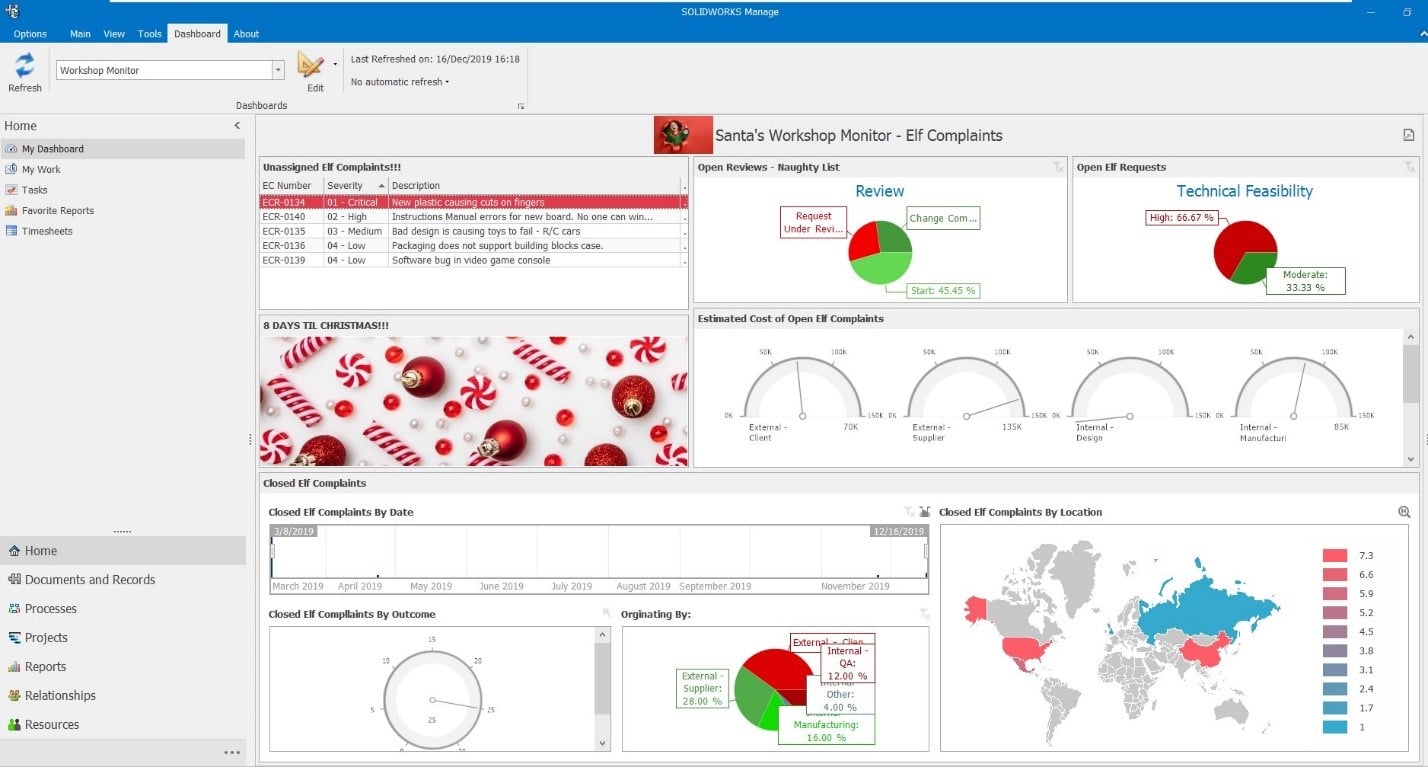Switch to the View ribbon tab
This screenshot has width=1428, height=767.
pyautogui.click(x=114, y=34)
